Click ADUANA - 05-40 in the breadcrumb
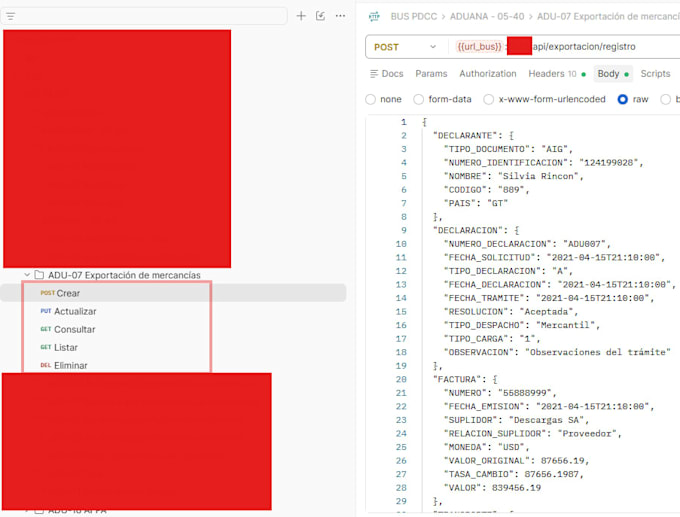680x517 pixels. pyautogui.click(x=487, y=16)
